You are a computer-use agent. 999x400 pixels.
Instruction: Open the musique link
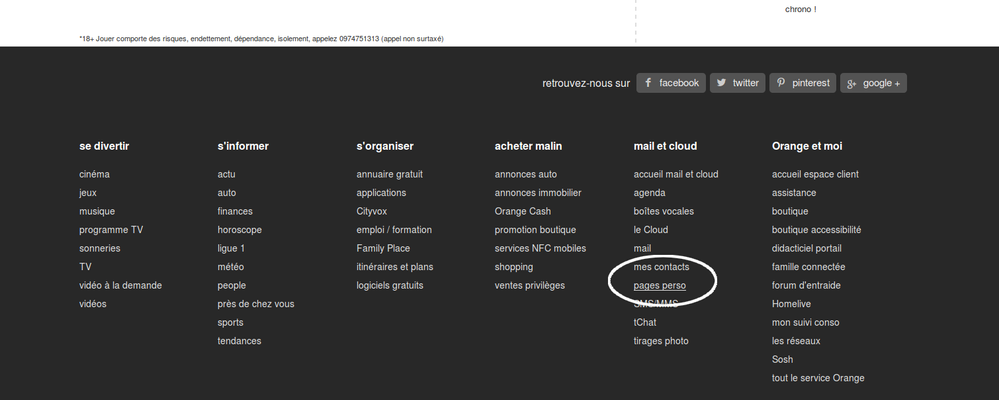click(97, 211)
